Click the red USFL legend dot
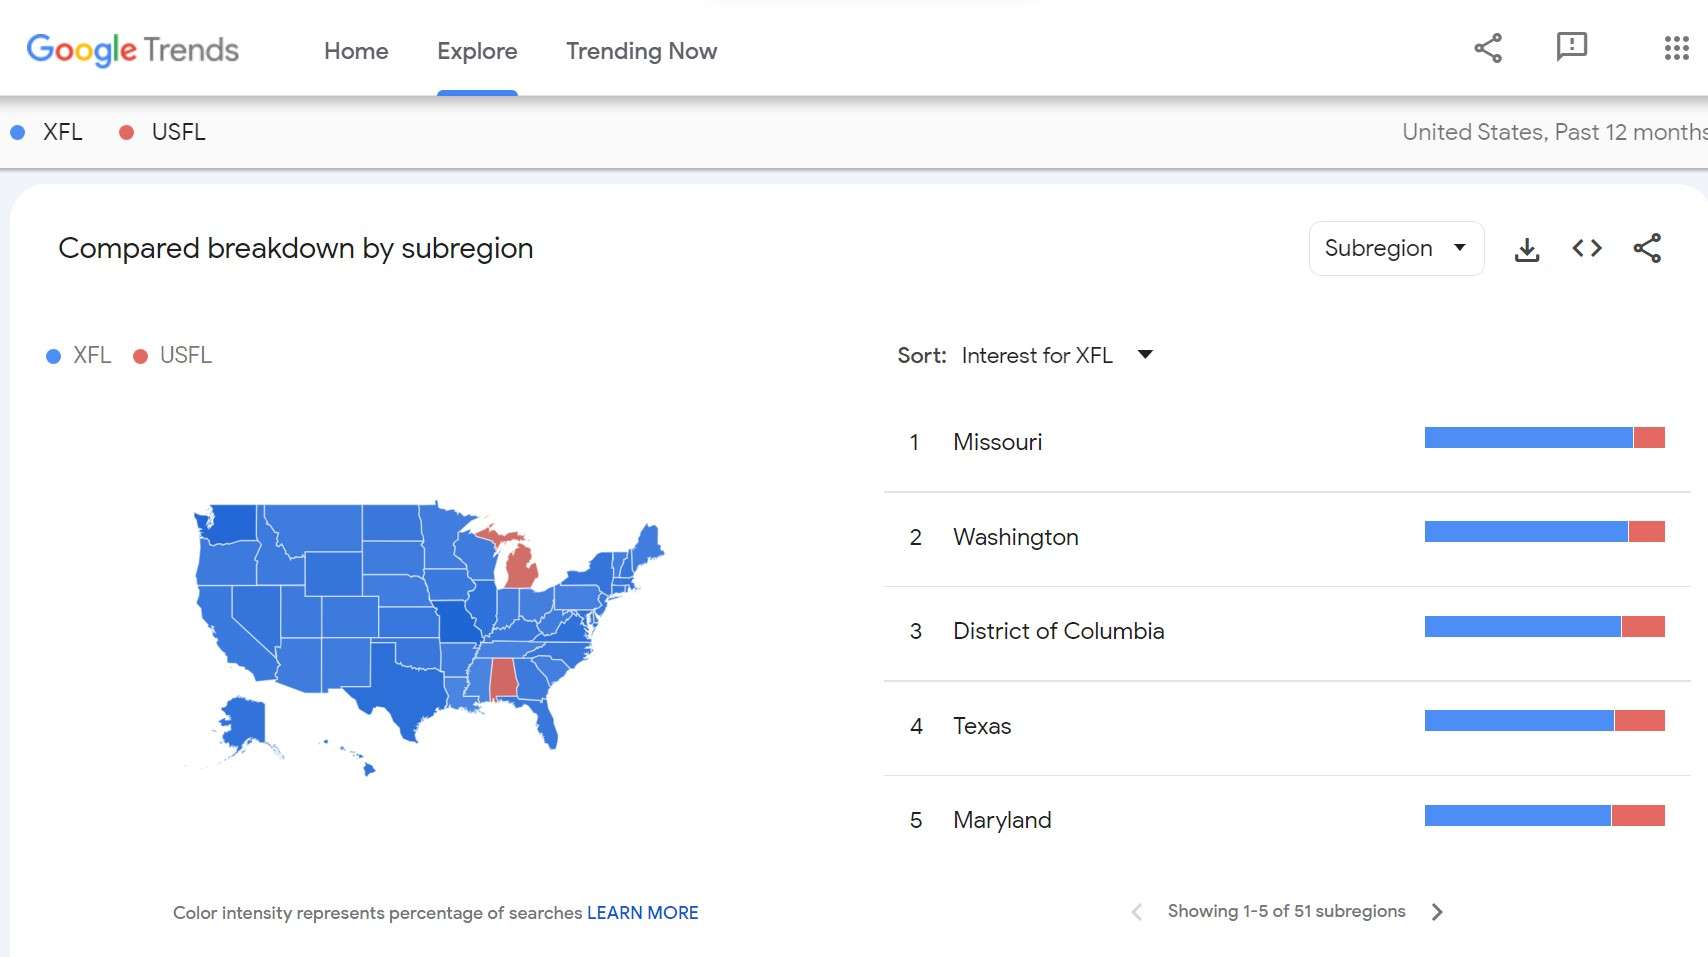 [140, 356]
